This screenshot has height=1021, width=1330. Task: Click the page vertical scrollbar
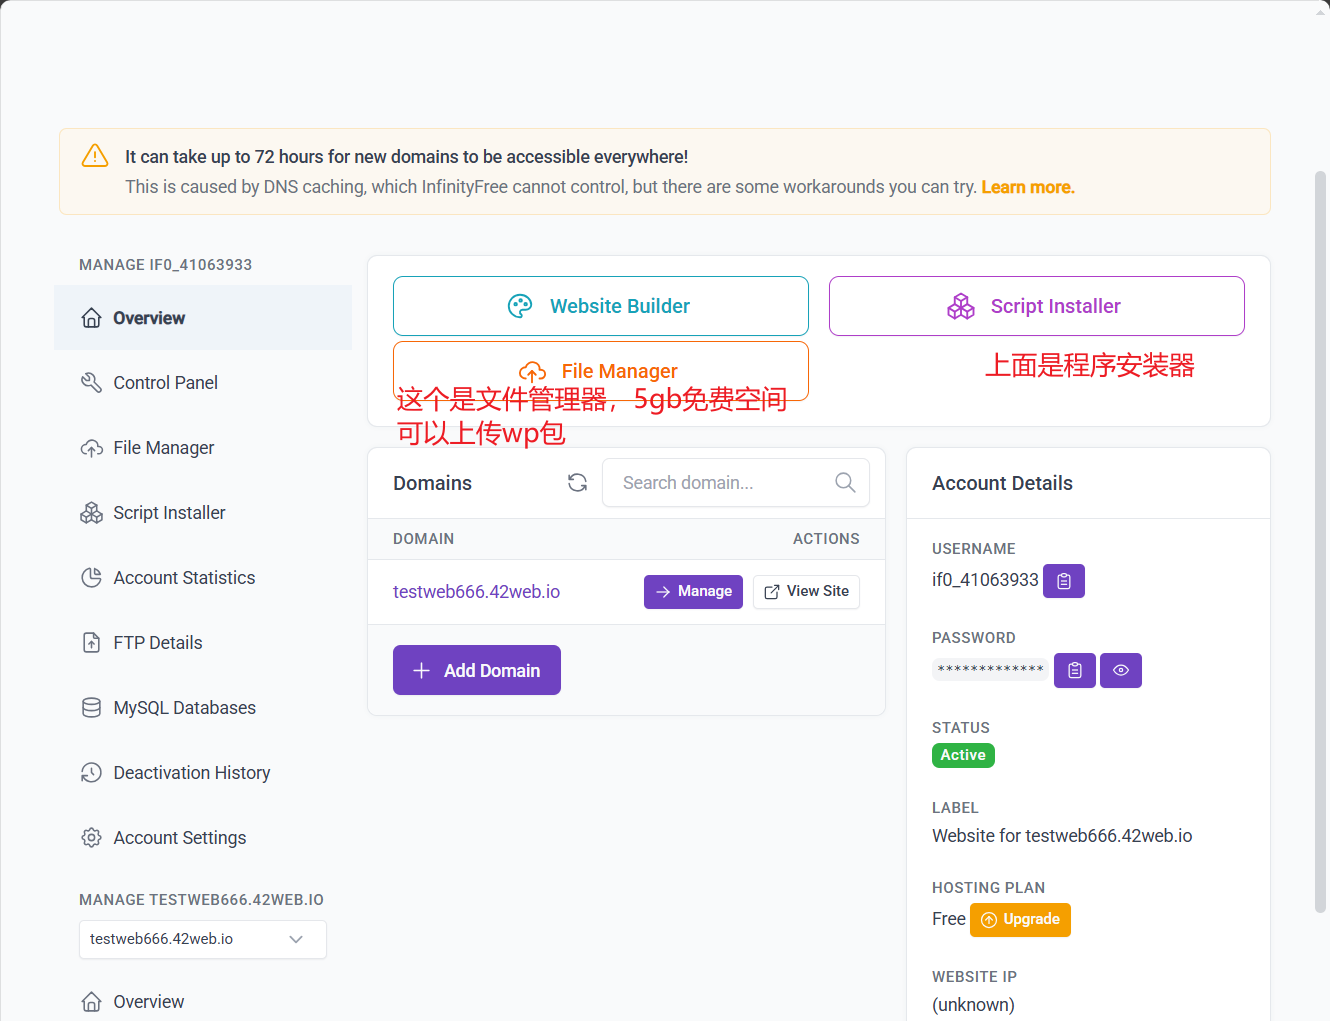click(1320, 540)
